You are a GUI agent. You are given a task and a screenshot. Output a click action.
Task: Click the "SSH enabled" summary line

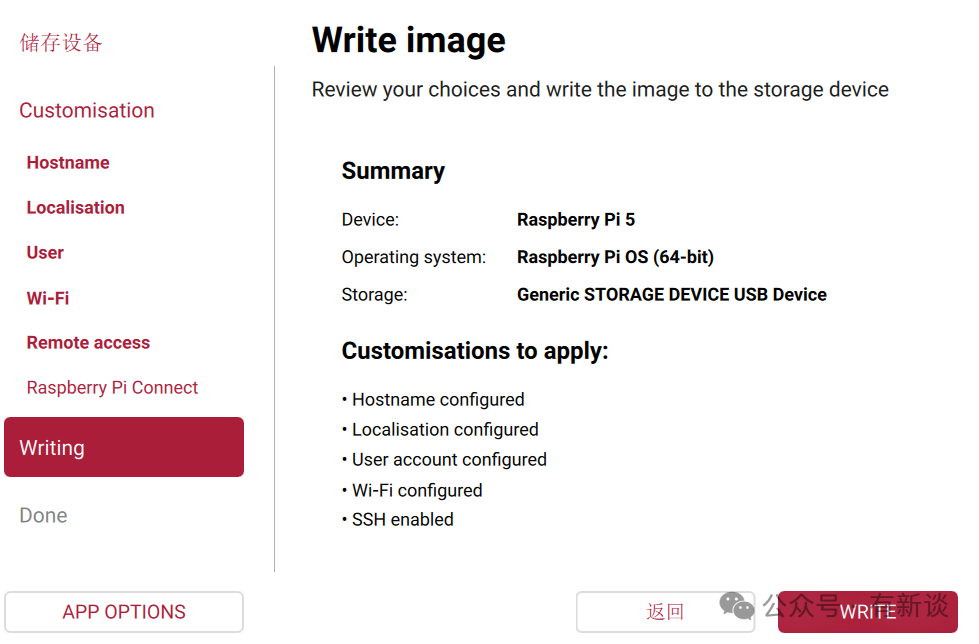point(403,520)
